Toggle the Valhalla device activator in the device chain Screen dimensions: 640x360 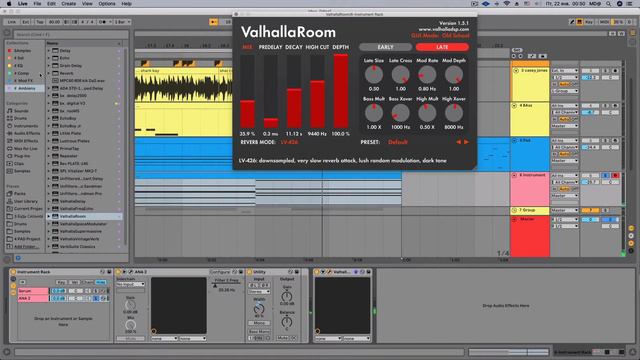[316, 272]
